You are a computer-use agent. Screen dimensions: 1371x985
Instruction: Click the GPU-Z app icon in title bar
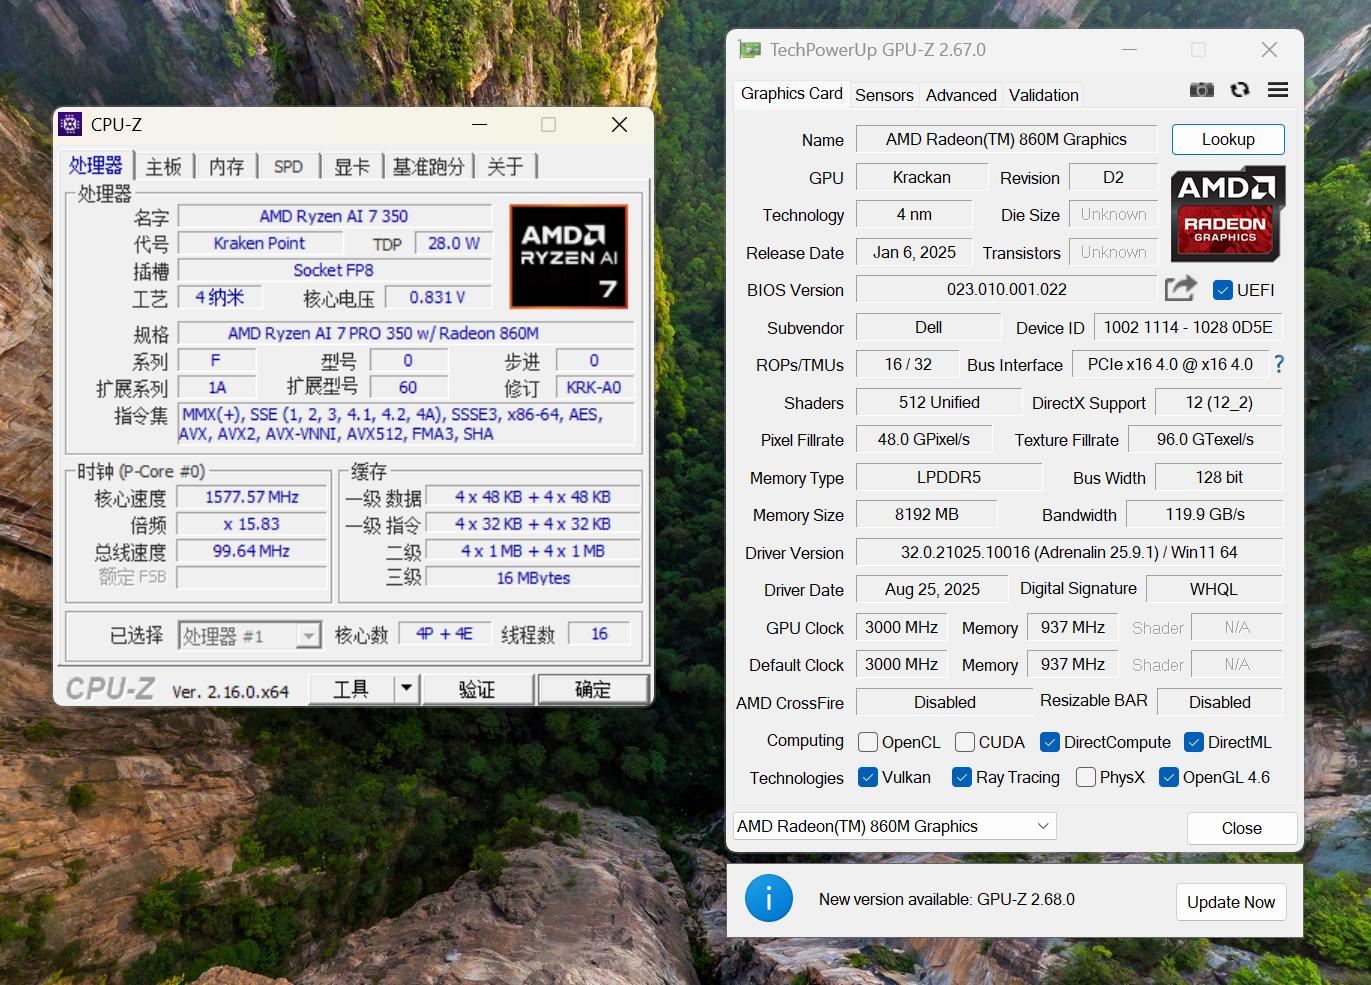749,49
